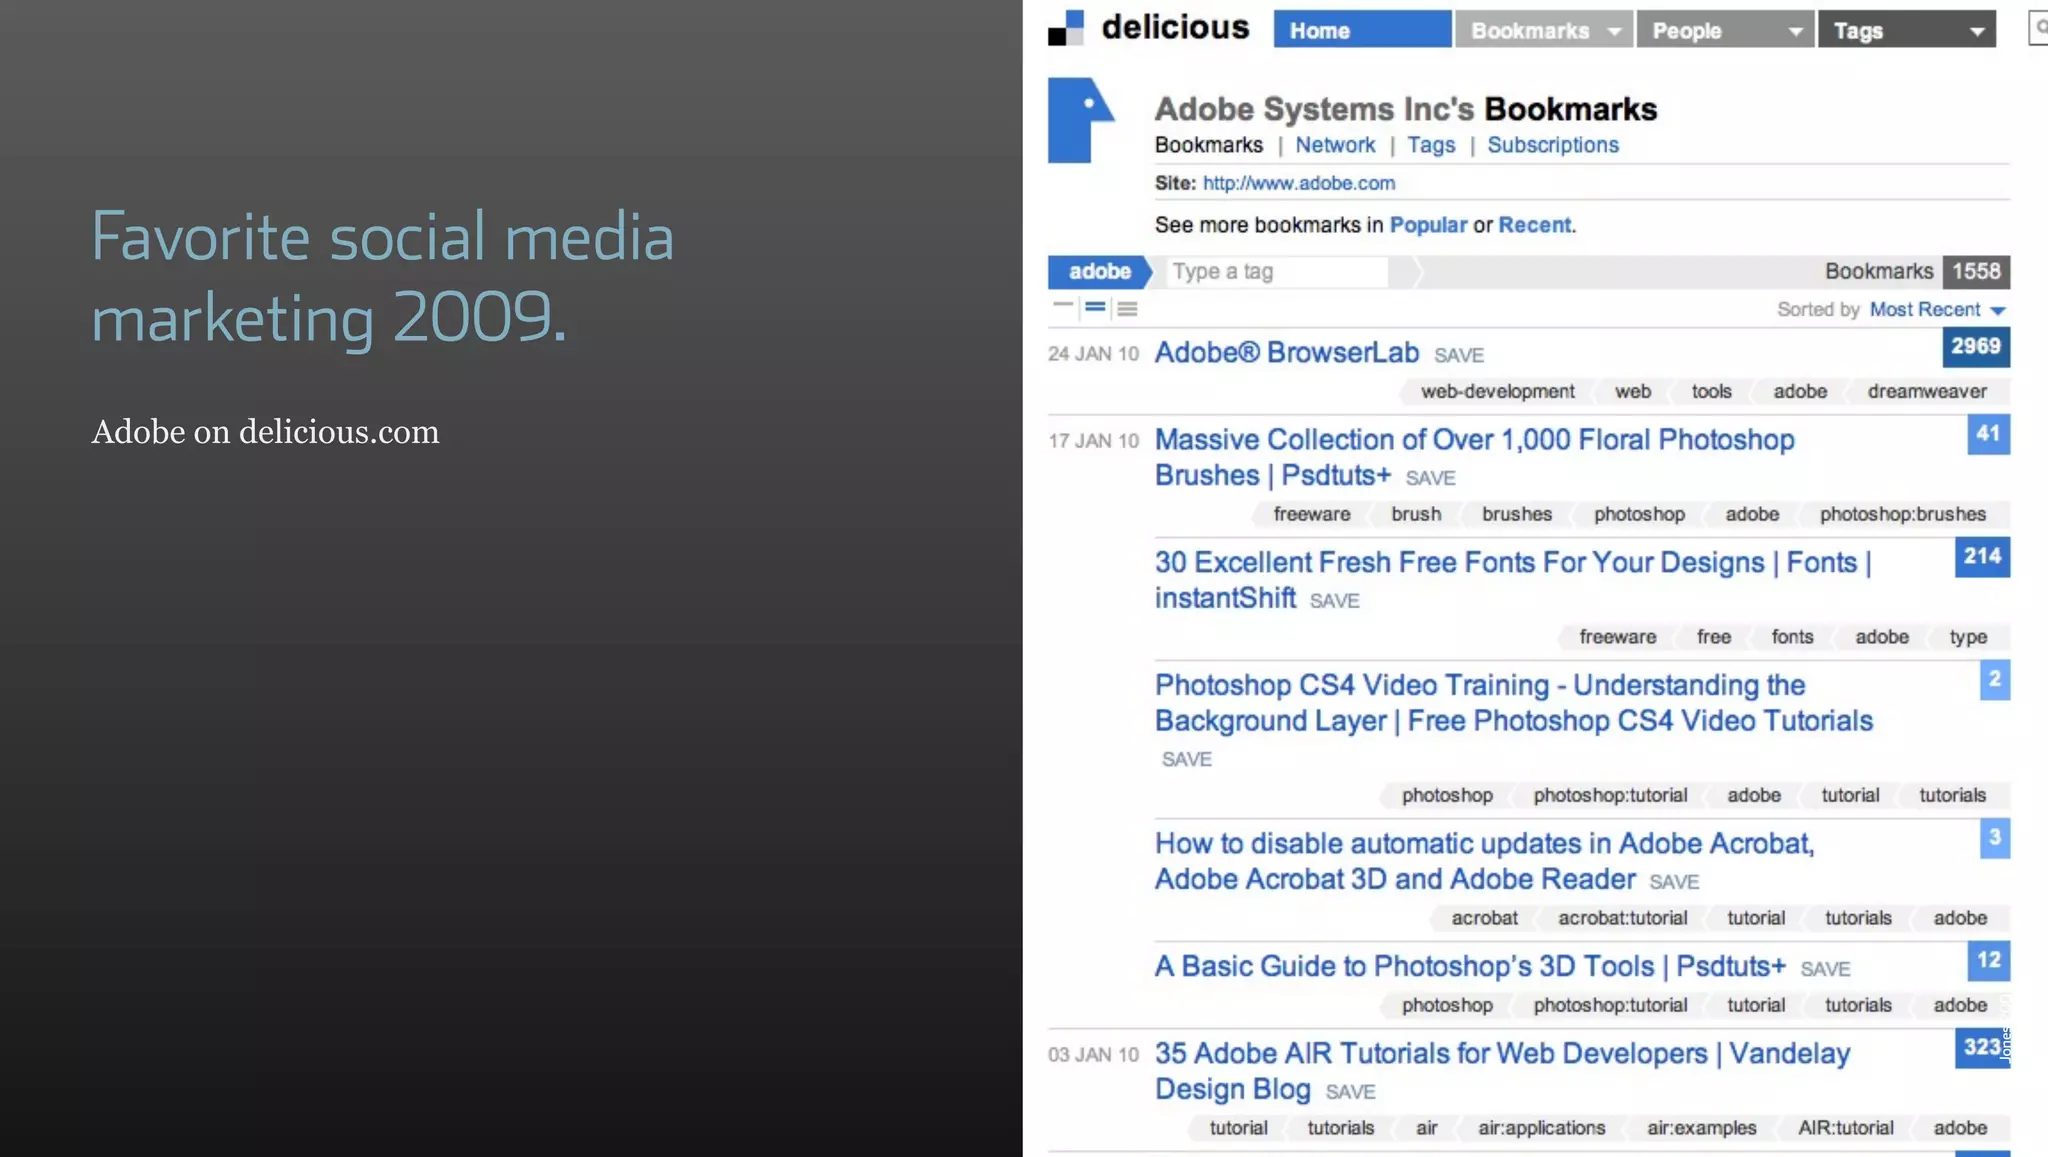Click the acrobat:tutorial tag
Image resolution: width=2048 pixels, height=1157 pixels.
coord(1622,919)
